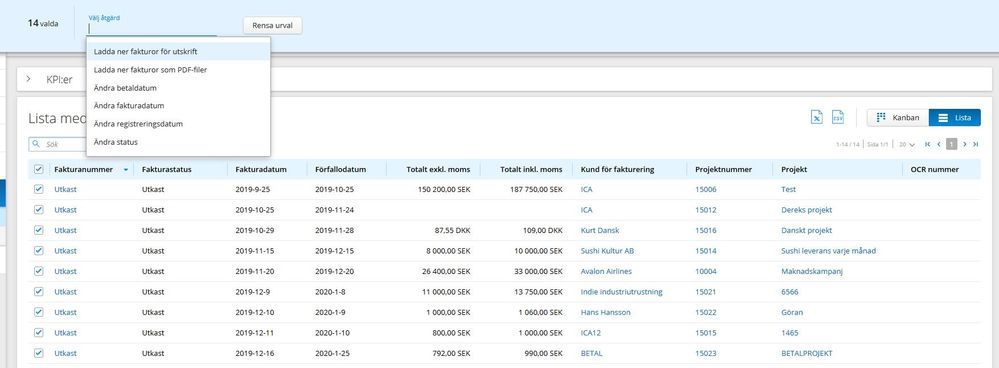
Task: Open customer link Sushi Kultur AB
Action: pos(607,251)
